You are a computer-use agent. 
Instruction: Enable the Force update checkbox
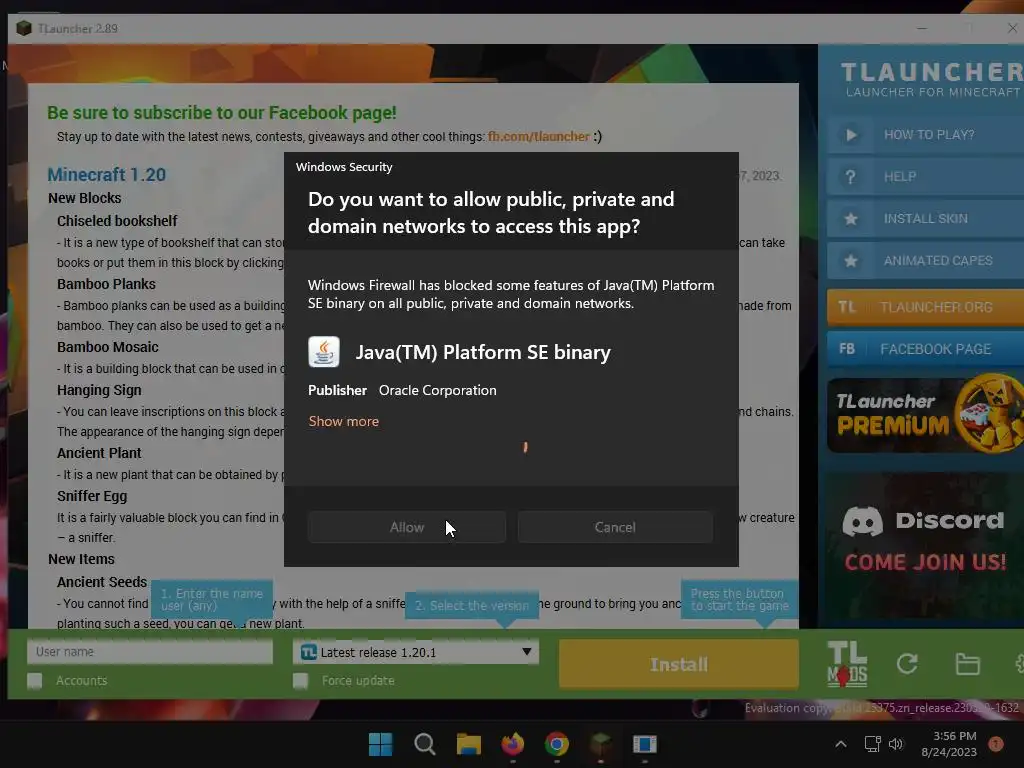pos(300,680)
